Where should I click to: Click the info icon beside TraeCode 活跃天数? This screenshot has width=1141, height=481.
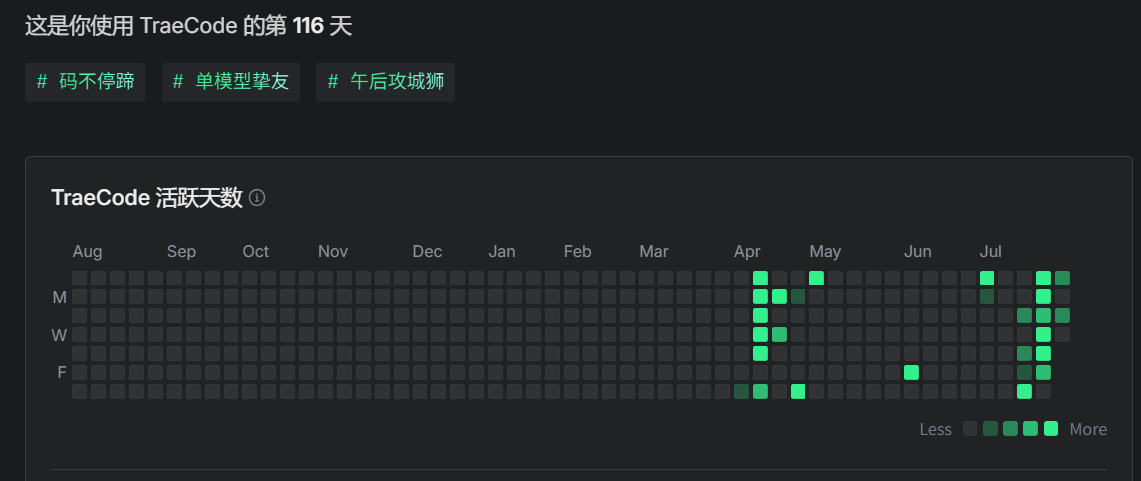point(257,198)
